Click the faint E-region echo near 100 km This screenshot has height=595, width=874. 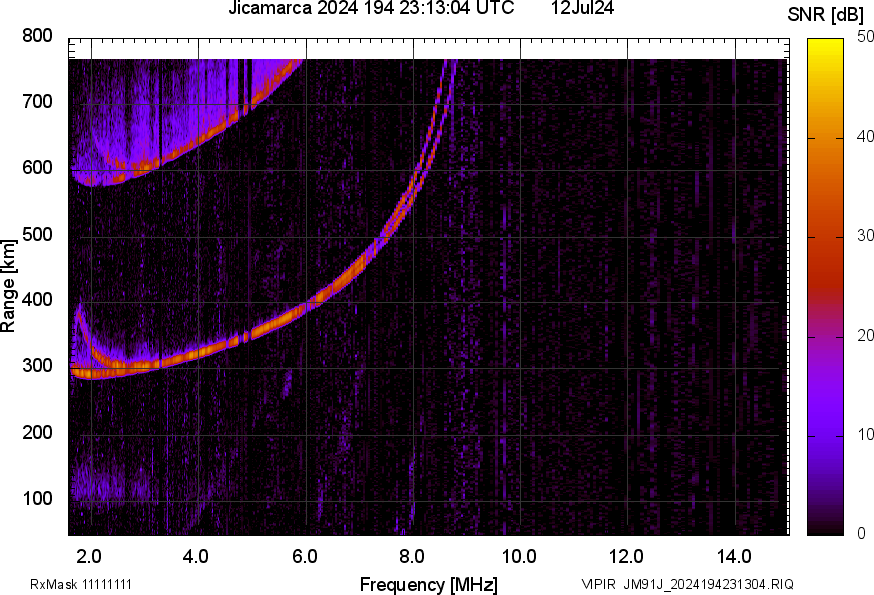coord(103,485)
